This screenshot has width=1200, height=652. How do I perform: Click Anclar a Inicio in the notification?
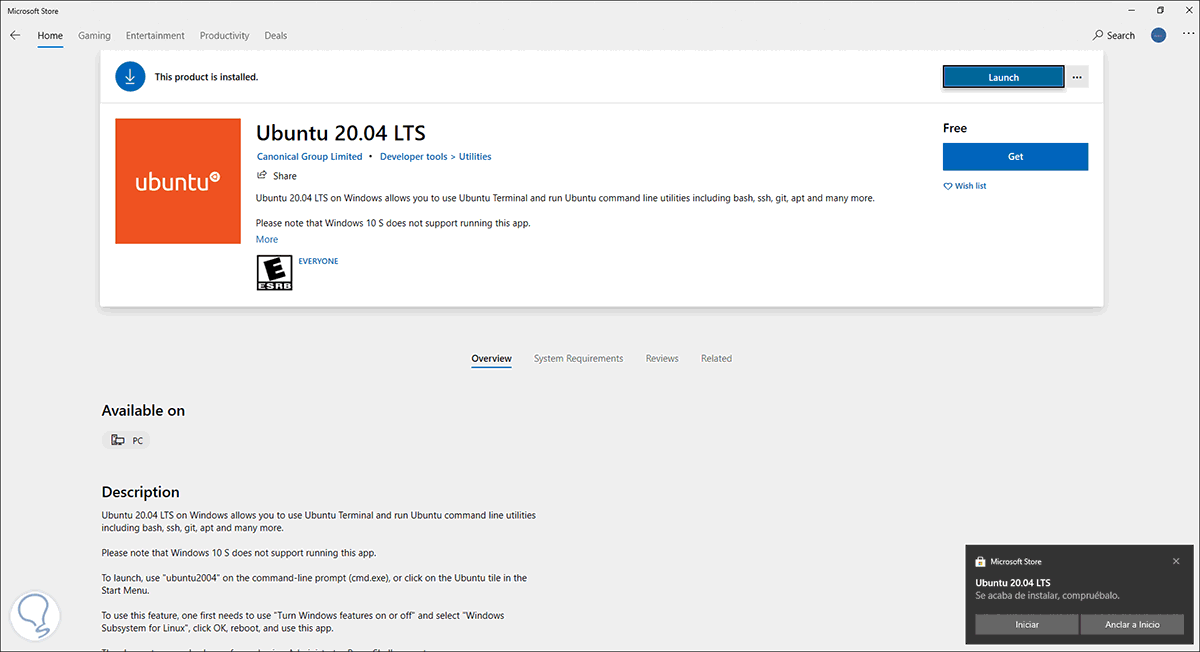click(x=1133, y=624)
